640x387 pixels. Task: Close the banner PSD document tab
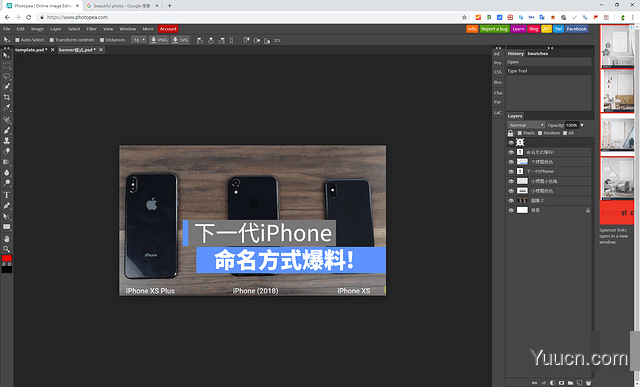pyautogui.click(x=101, y=50)
